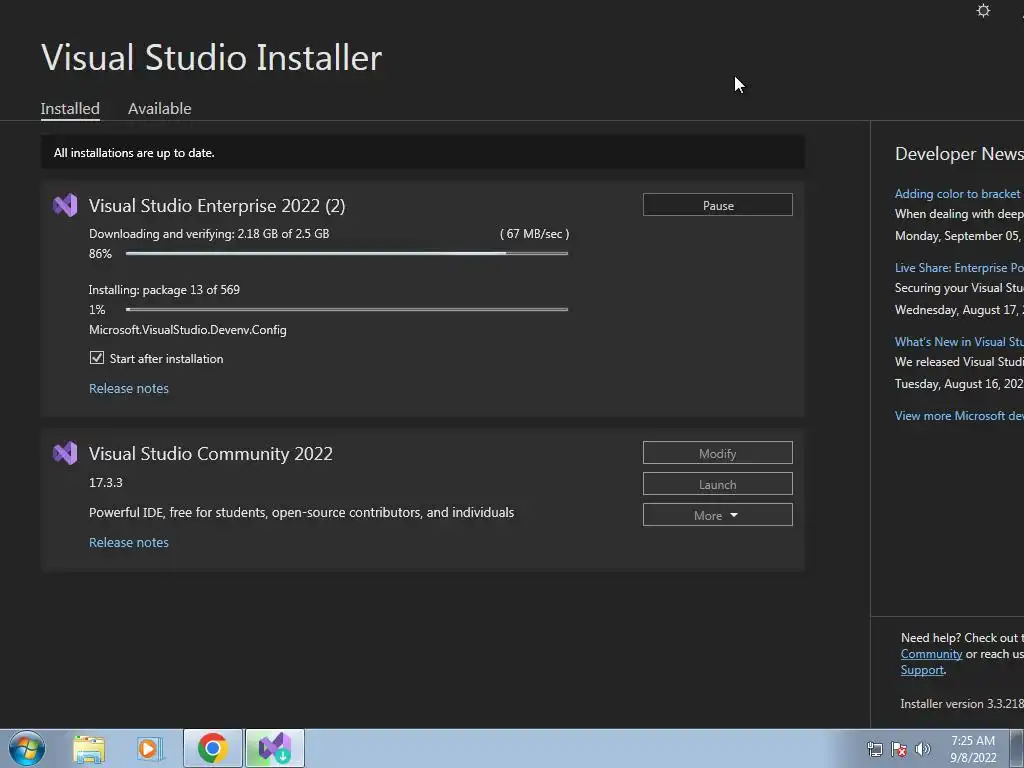
Task: Click the Tuesday, August 16 news date
Action: point(959,384)
